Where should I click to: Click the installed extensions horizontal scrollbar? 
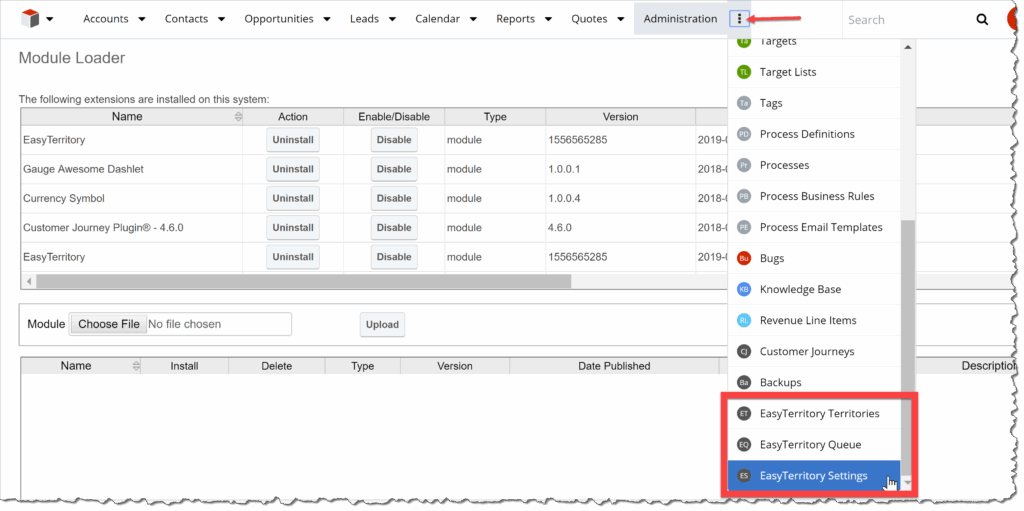point(300,281)
